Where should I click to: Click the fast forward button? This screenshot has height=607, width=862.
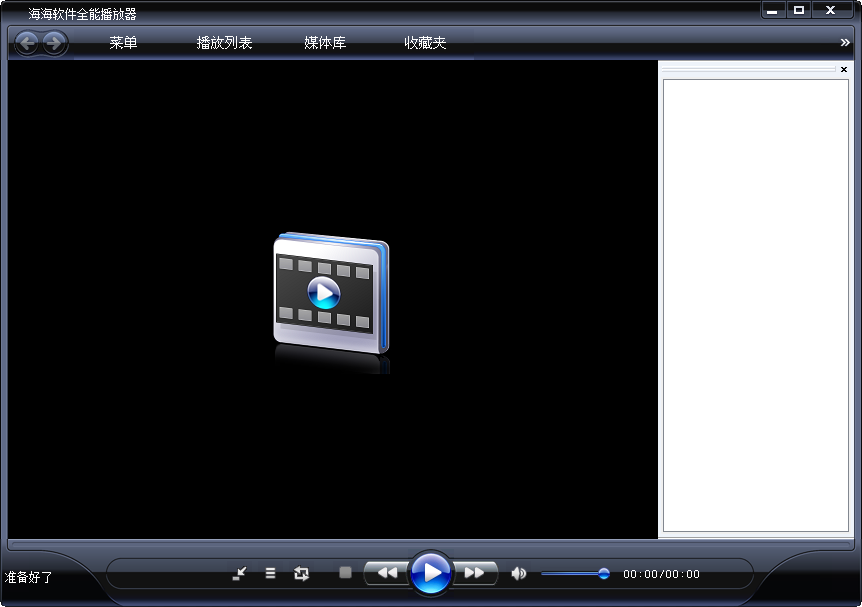pos(475,573)
